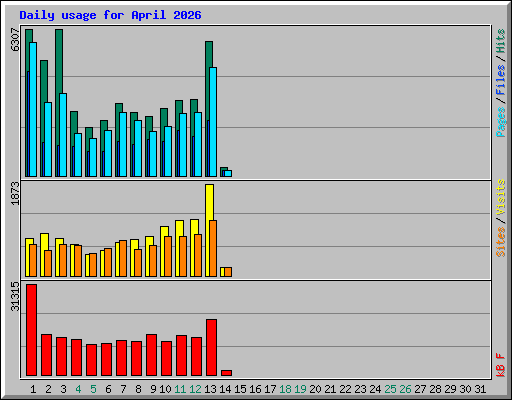Click the red KB bar for day 5

pos(91,360)
